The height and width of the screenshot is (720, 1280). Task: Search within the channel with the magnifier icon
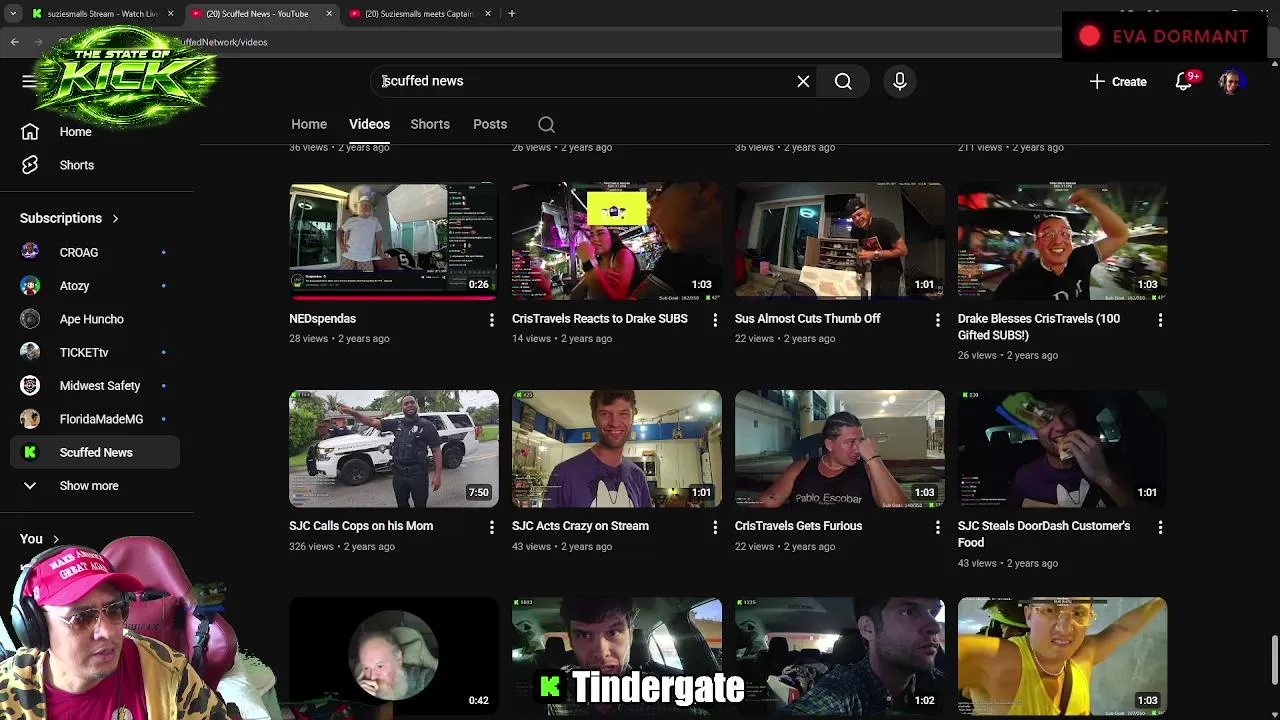tap(546, 124)
